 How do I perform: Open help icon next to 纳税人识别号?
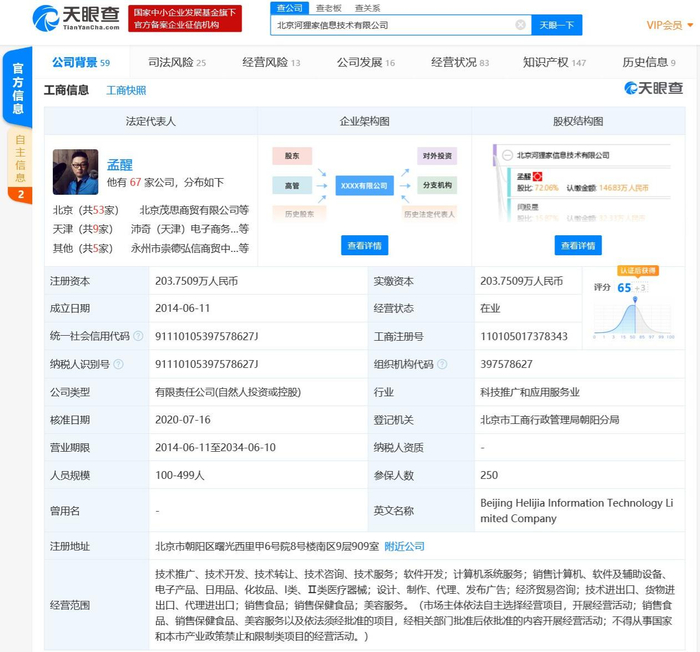pos(118,364)
